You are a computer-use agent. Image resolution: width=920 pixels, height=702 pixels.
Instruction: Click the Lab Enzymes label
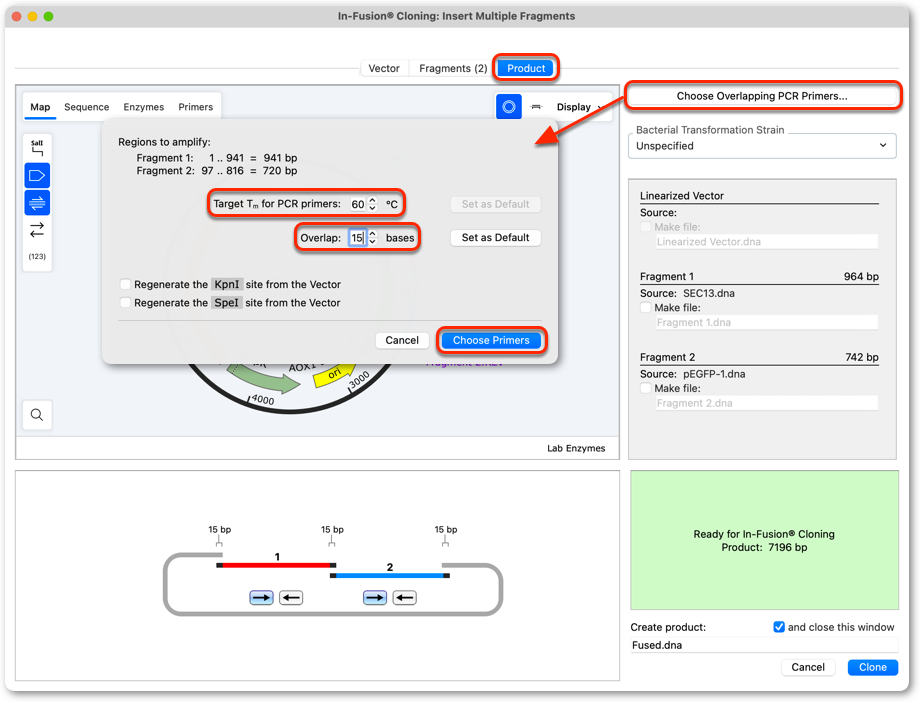tap(576, 448)
